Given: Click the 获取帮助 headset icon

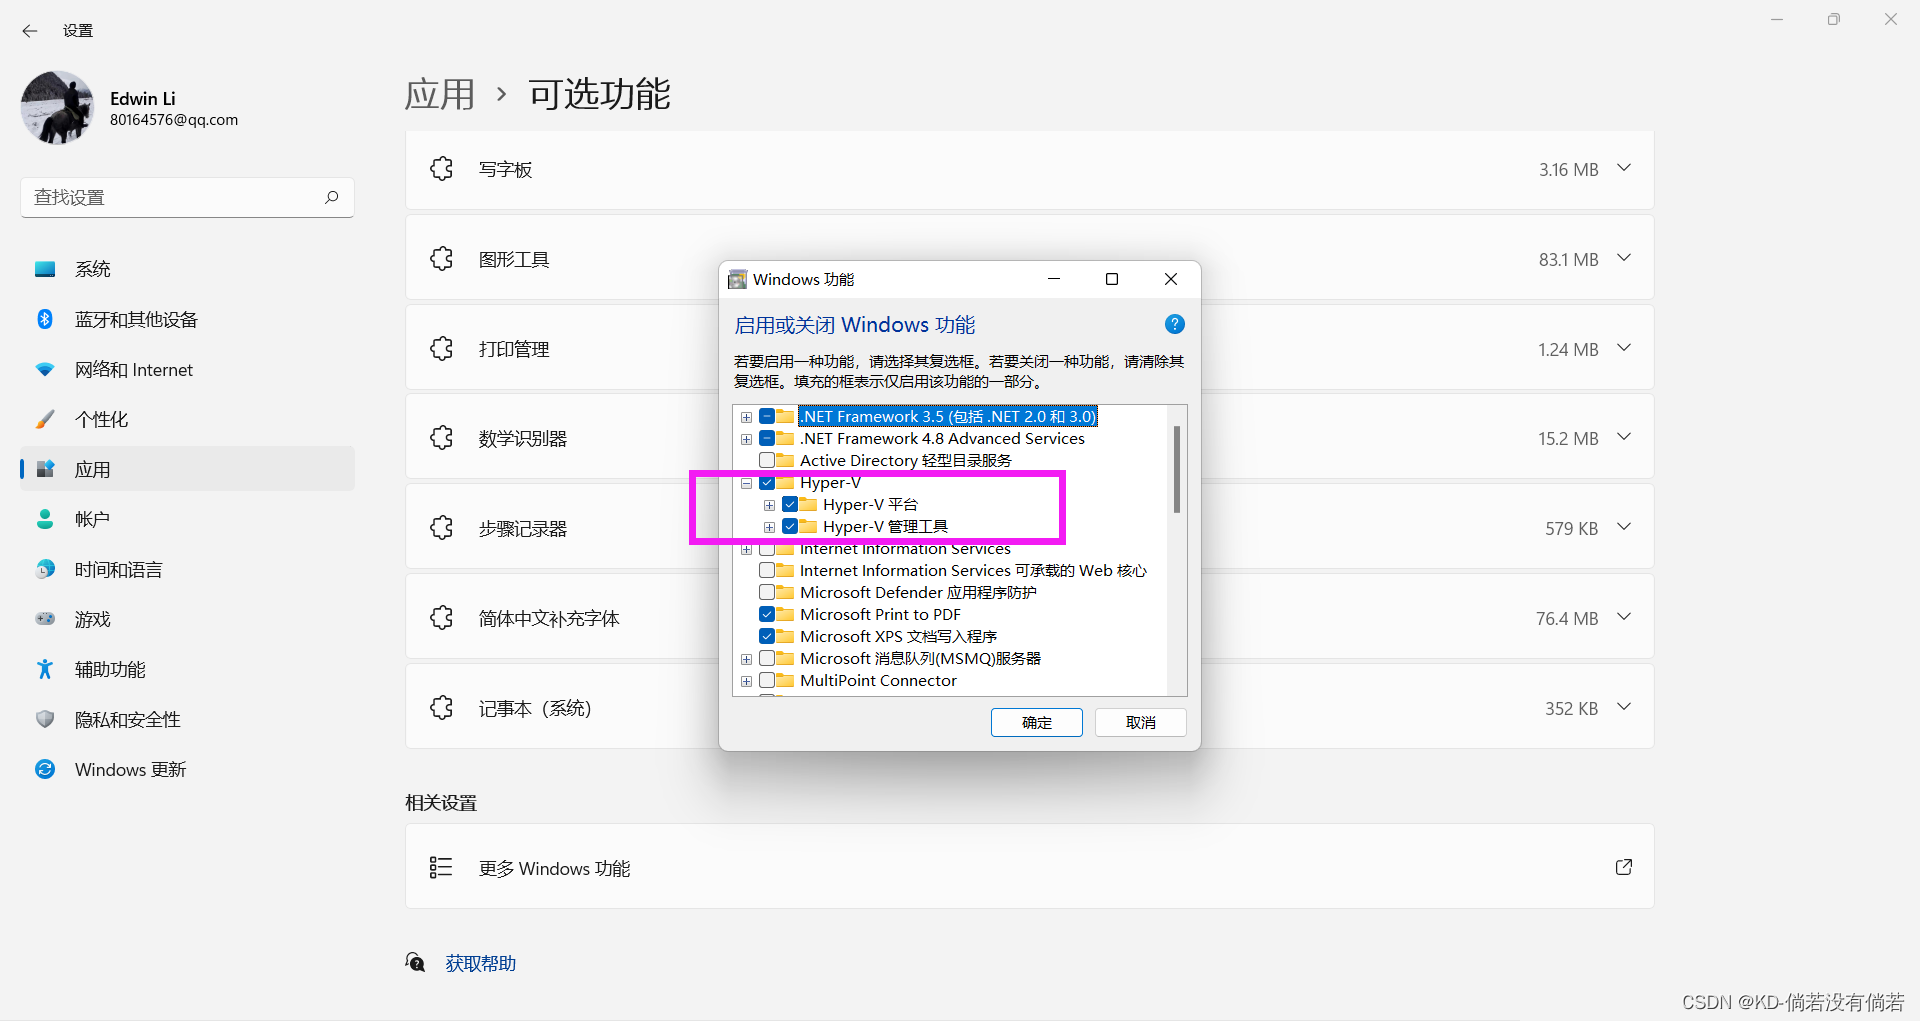Looking at the screenshot, I should (x=415, y=962).
